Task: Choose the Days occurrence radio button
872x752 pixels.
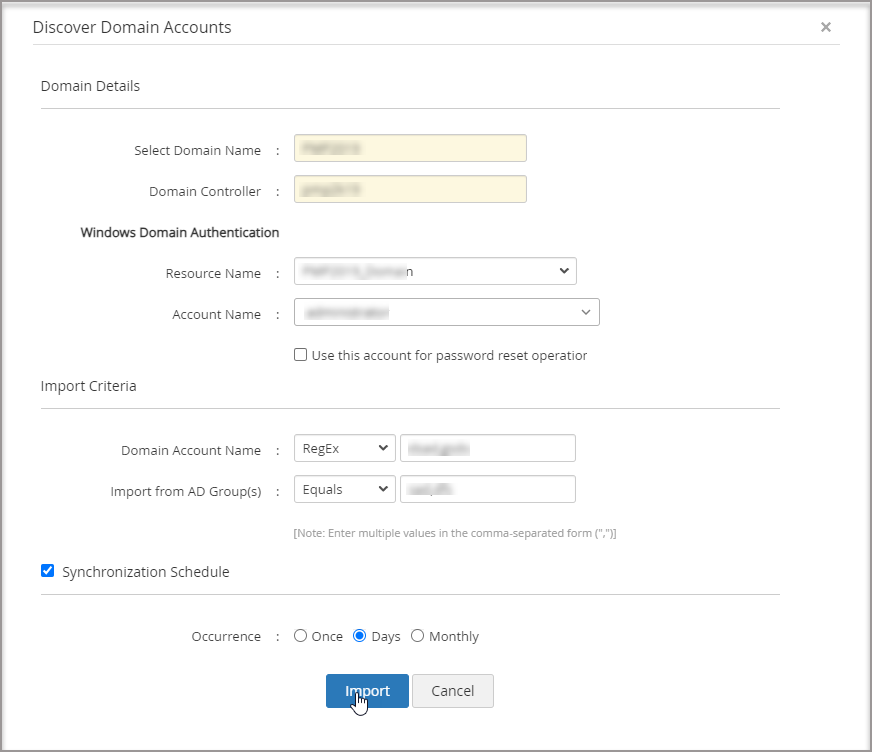Action: click(x=360, y=636)
